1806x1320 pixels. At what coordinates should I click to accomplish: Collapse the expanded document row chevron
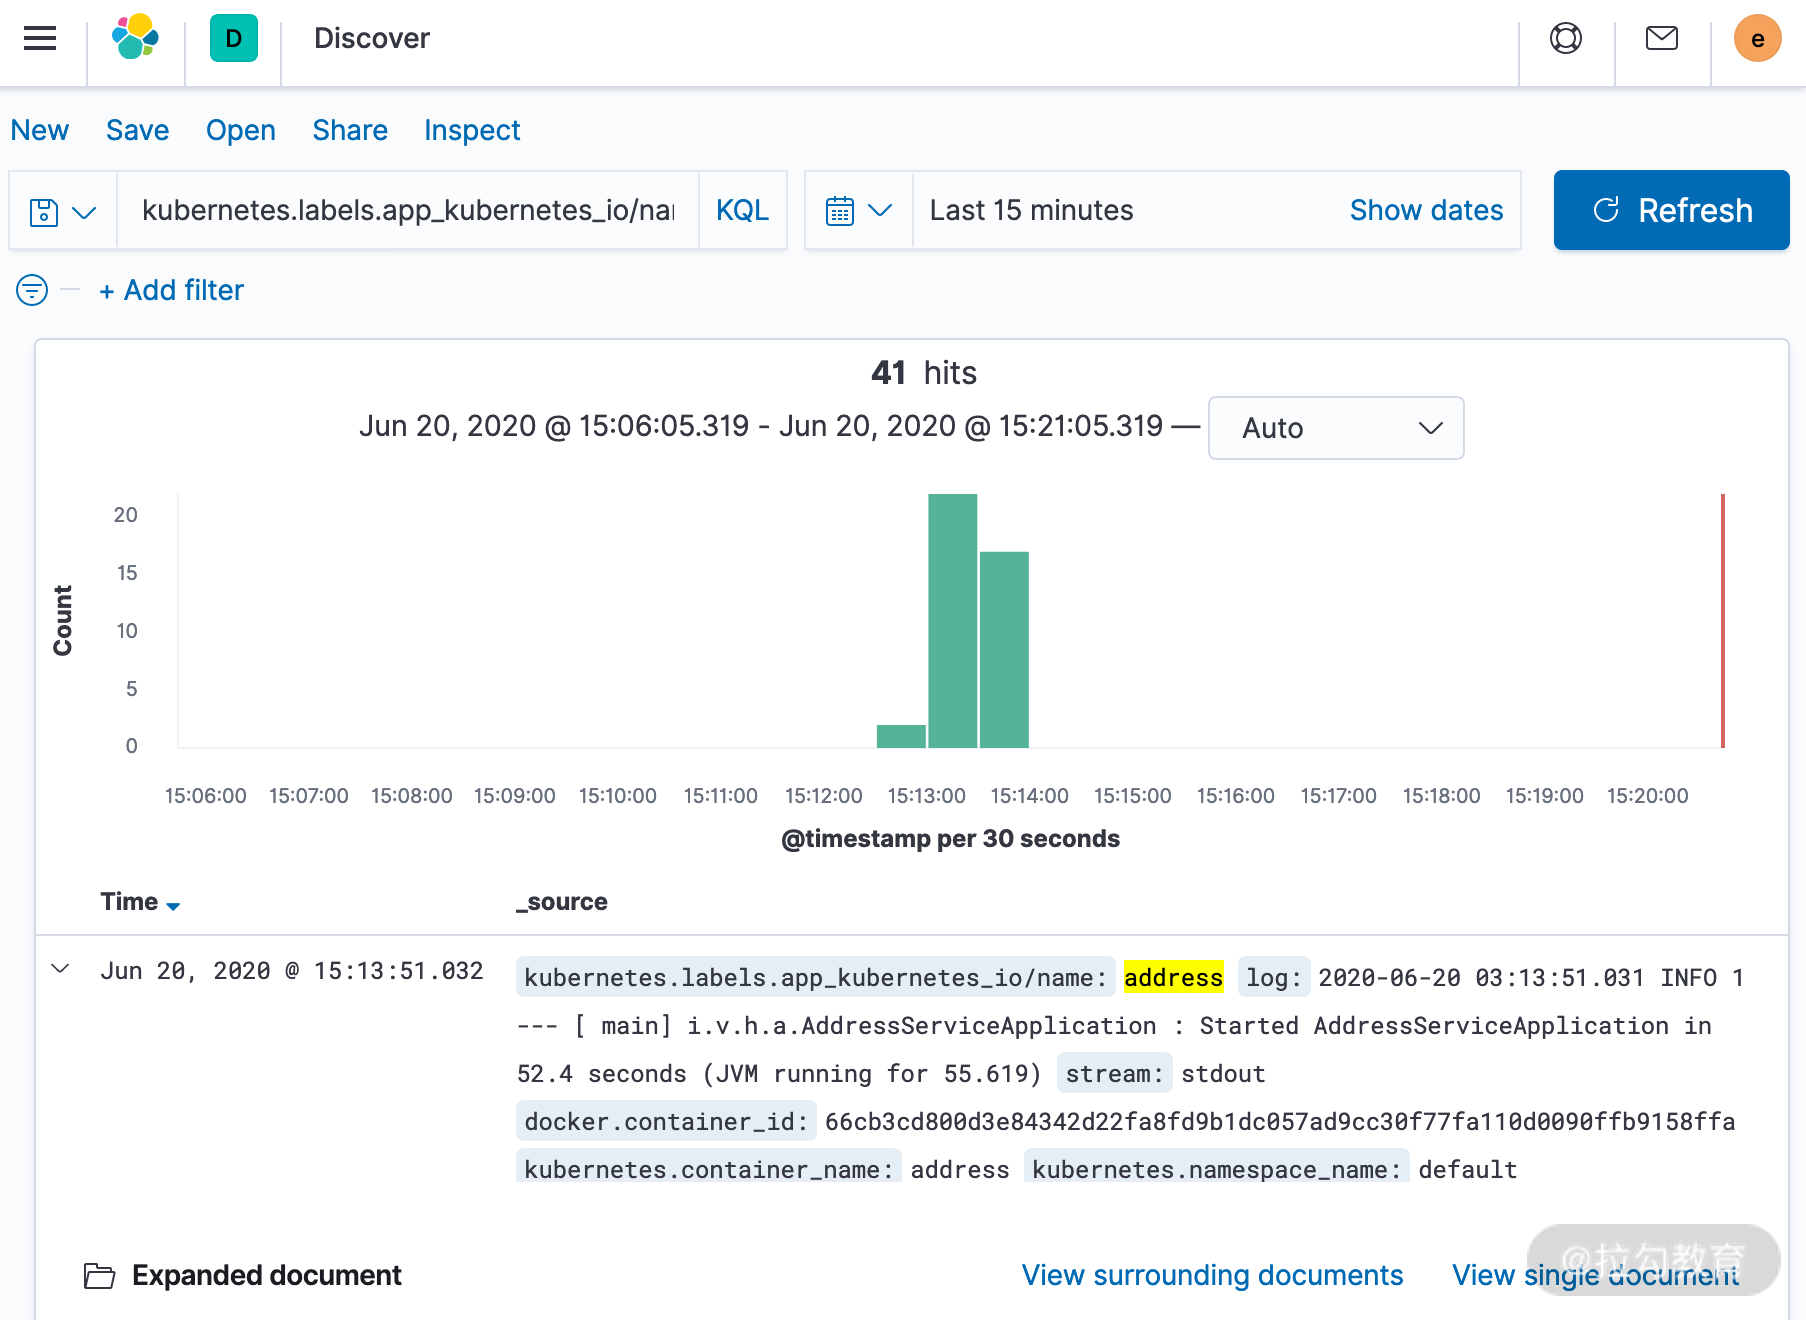click(x=59, y=968)
